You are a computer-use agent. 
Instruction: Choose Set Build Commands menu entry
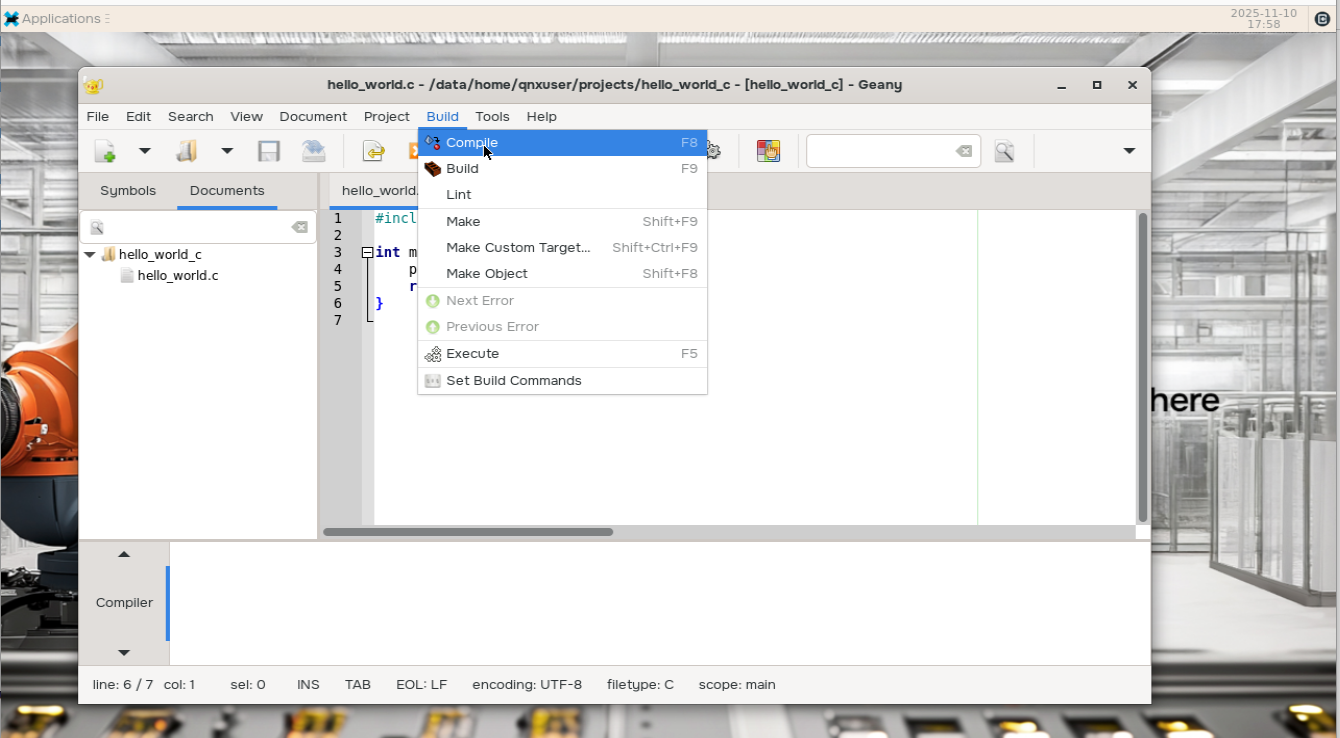[x=513, y=381]
